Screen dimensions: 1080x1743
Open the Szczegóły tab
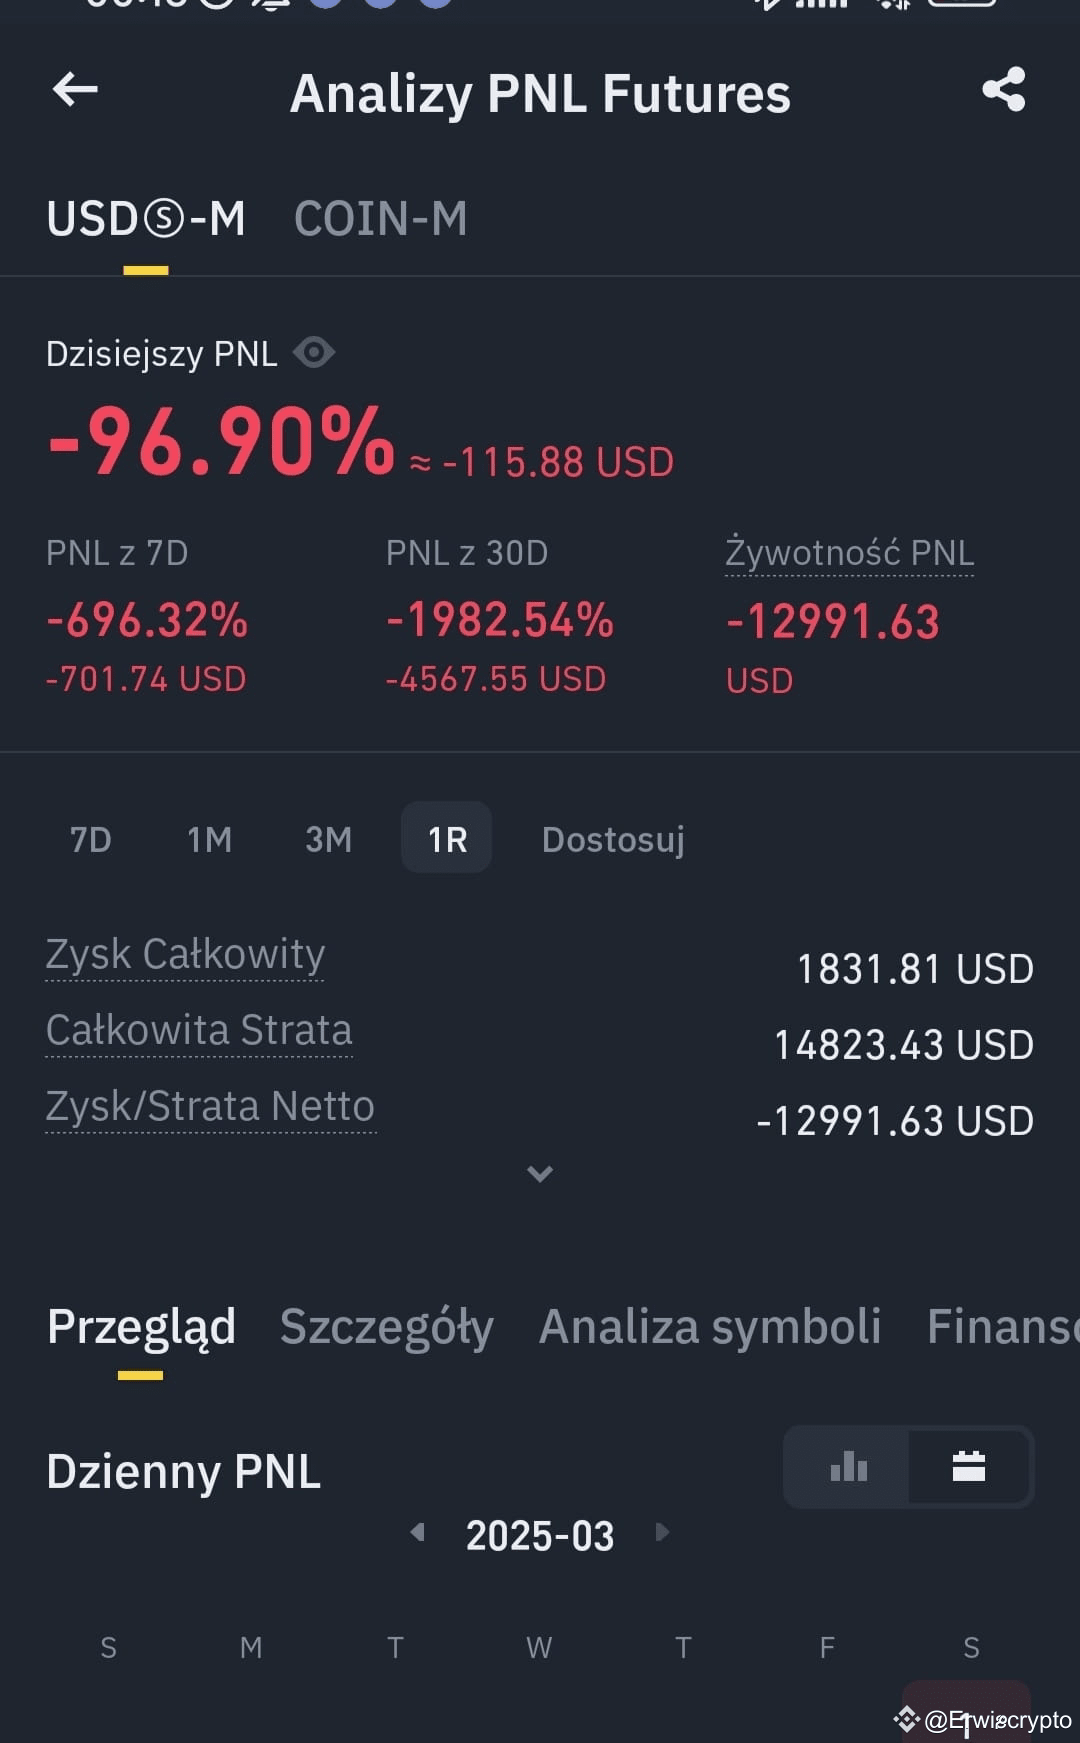click(x=387, y=1328)
